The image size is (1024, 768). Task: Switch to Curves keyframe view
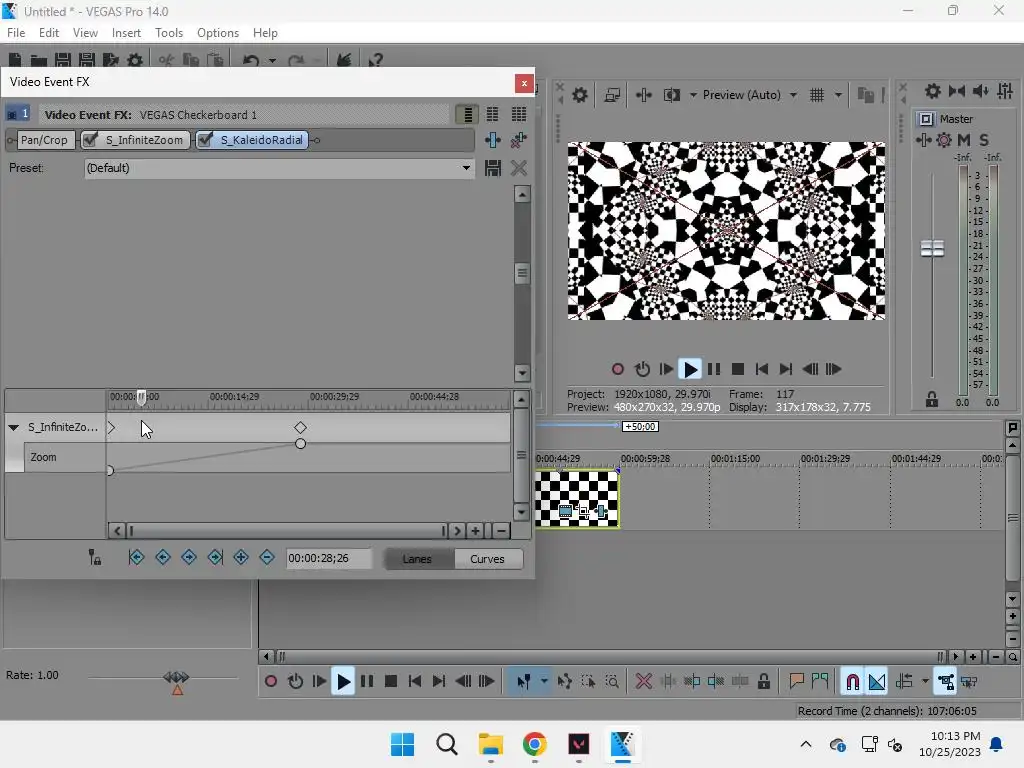point(487,559)
